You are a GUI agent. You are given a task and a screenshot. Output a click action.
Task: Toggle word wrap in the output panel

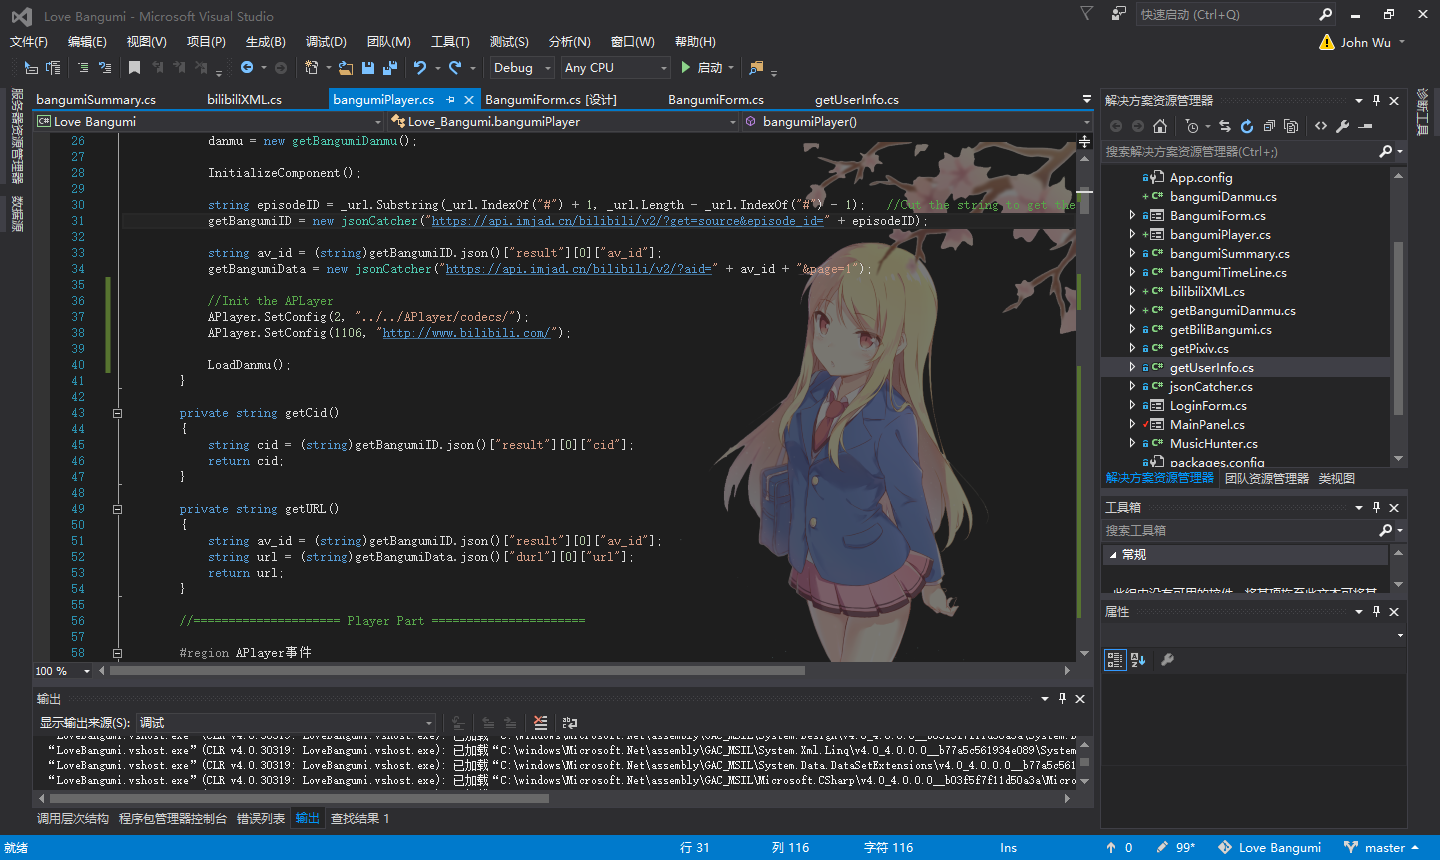(x=570, y=723)
